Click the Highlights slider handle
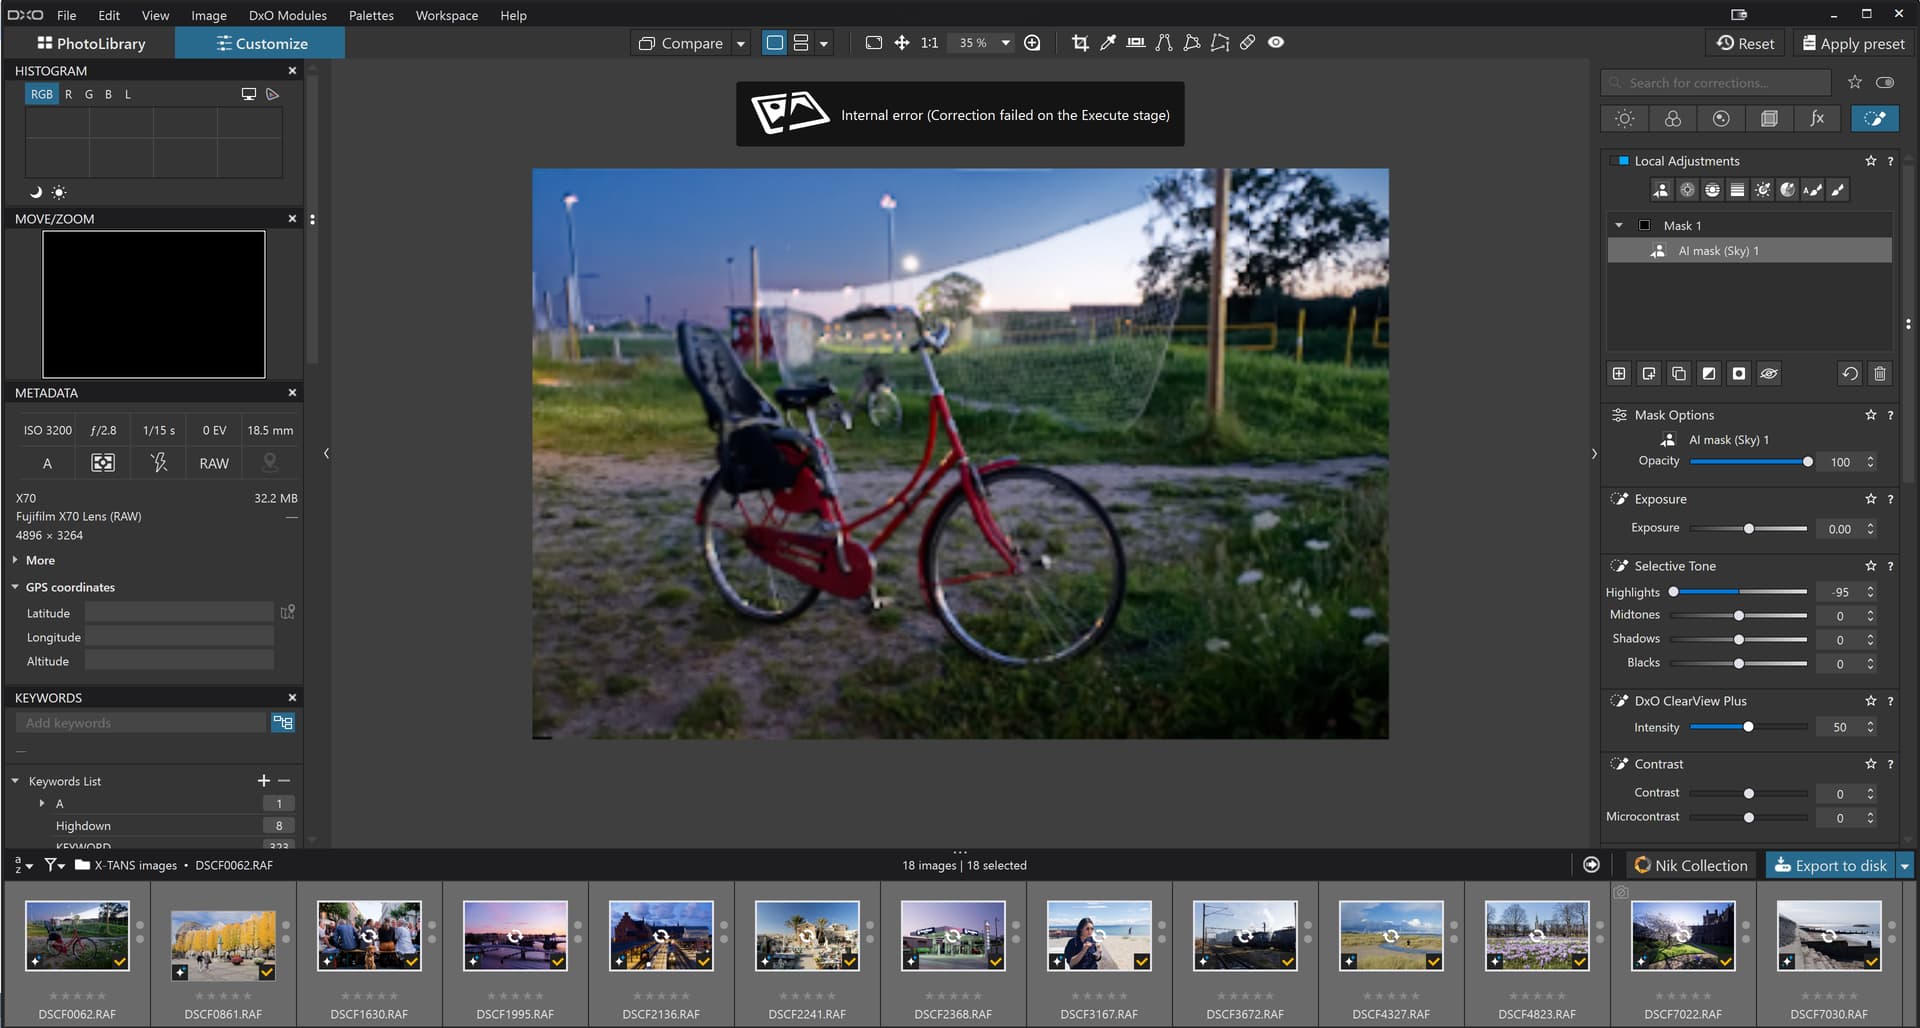The image size is (1920, 1028). [x=1673, y=592]
